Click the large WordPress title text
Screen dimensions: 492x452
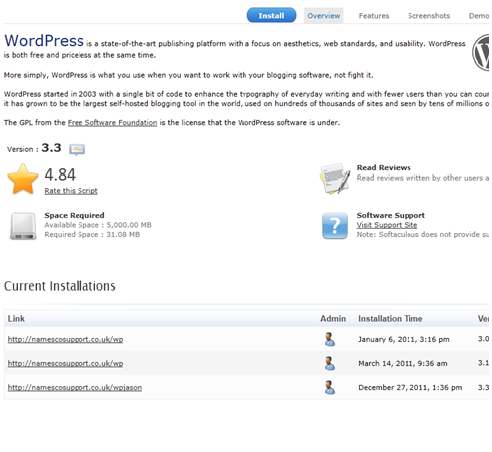click(x=44, y=41)
